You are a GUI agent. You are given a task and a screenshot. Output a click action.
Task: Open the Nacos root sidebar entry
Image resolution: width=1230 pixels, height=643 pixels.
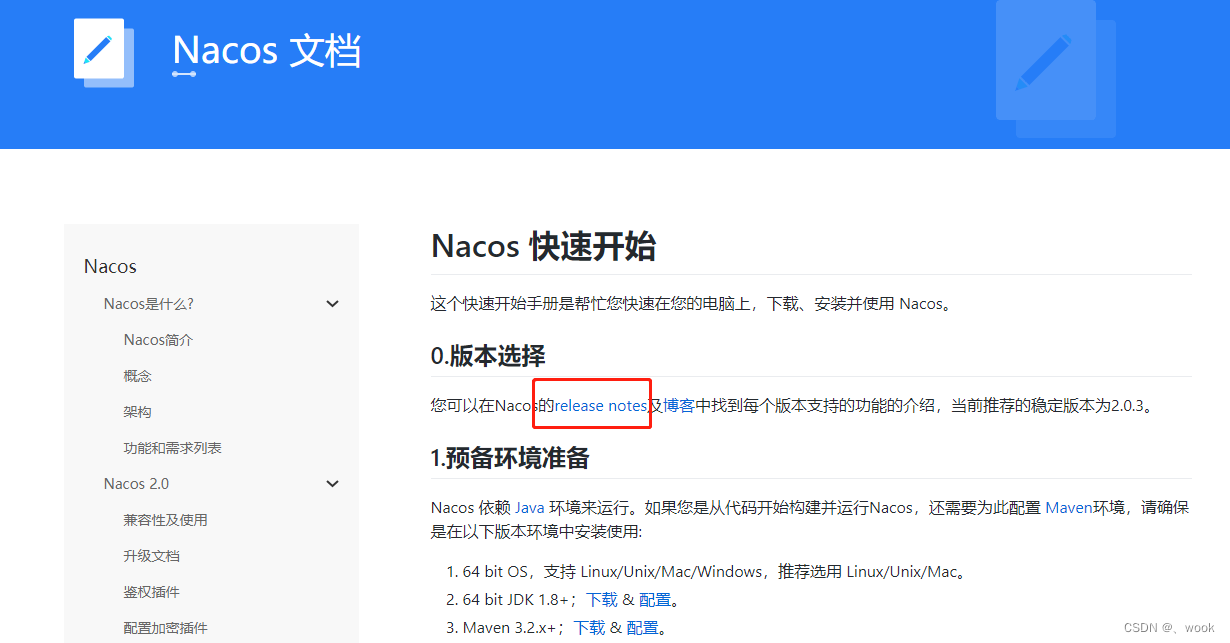[110, 266]
